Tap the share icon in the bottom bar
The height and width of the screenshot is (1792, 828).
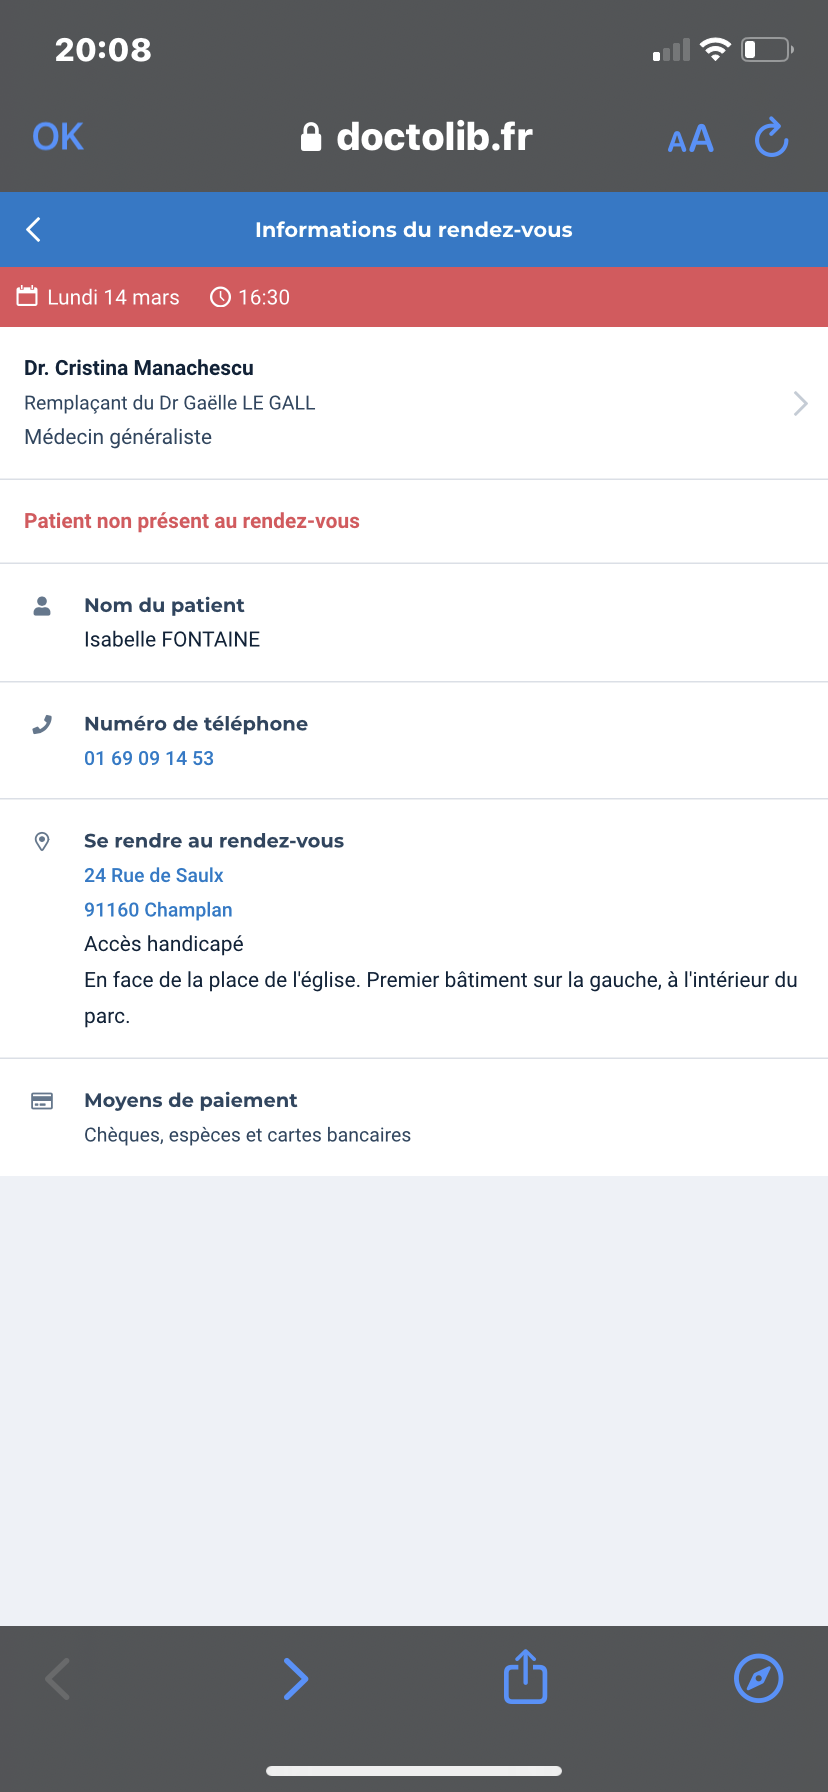point(525,1677)
